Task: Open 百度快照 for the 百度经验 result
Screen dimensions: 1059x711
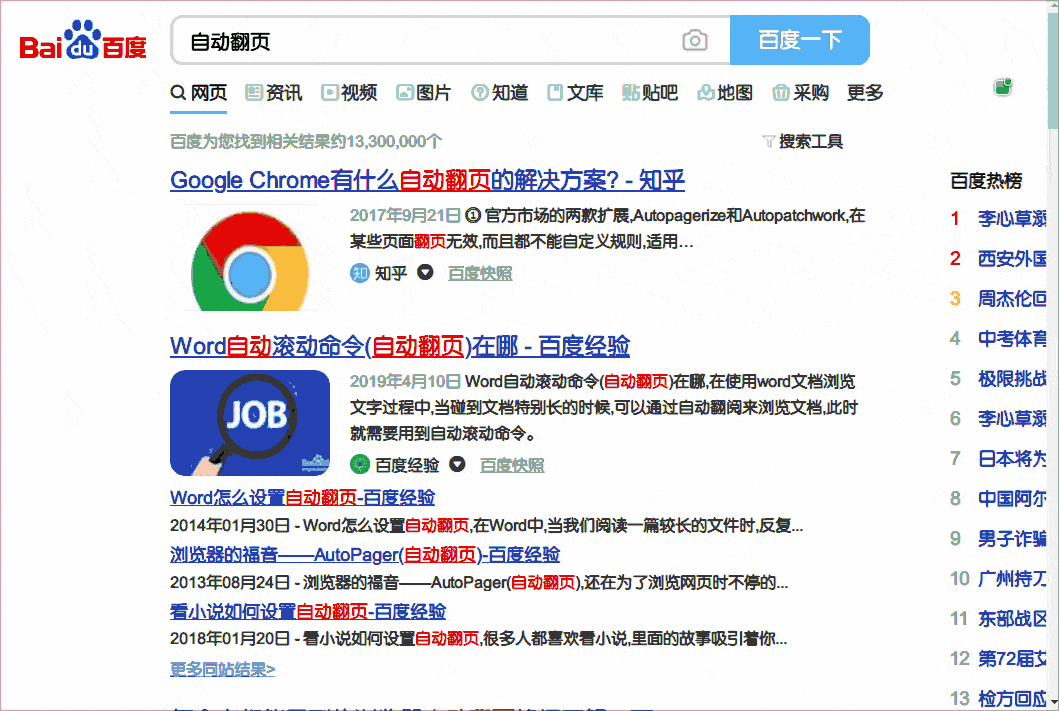Action: pos(512,465)
